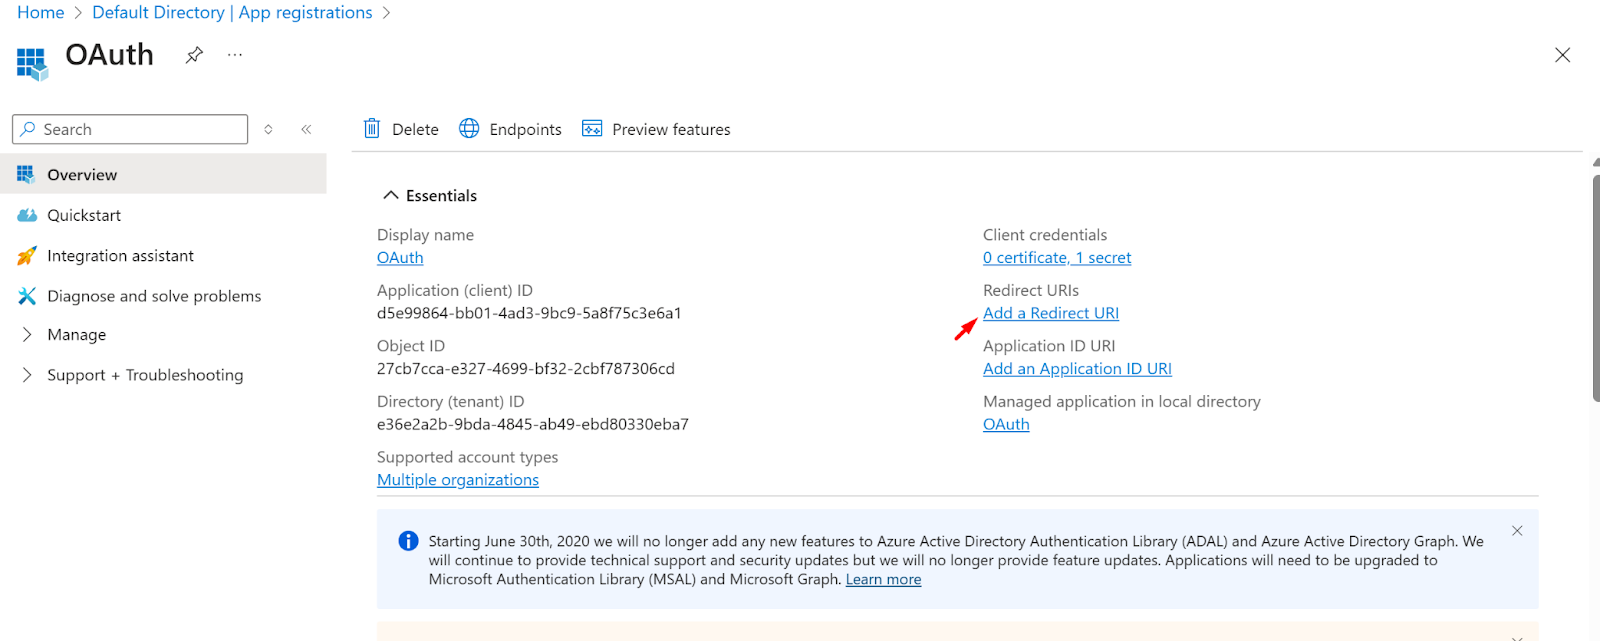The width and height of the screenshot is (1600, 641).
Task: Toggle the expand/collapse all menu groups arrows
Action: point(268,129)
